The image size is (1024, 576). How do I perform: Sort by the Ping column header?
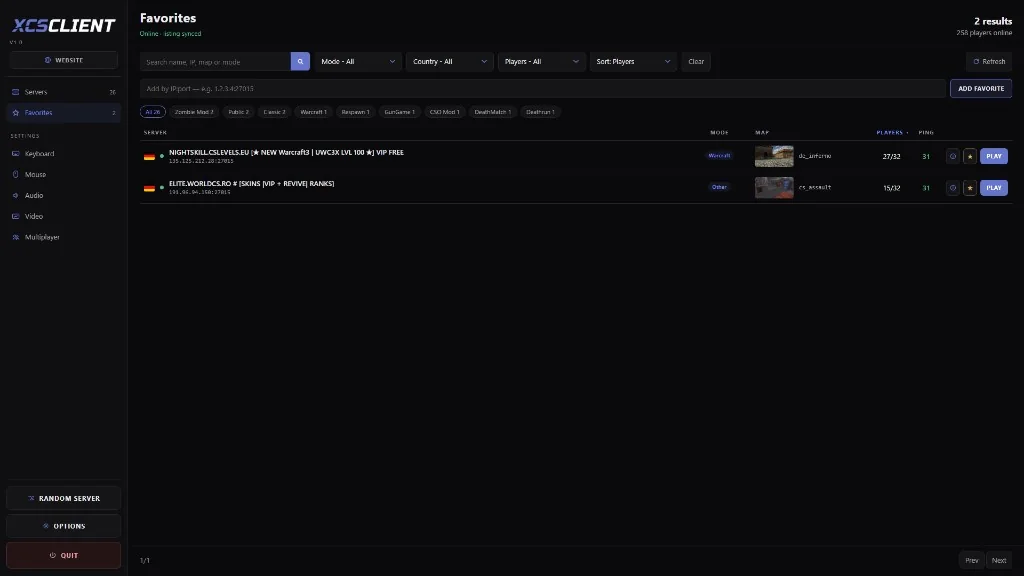[x=926, y=133]
